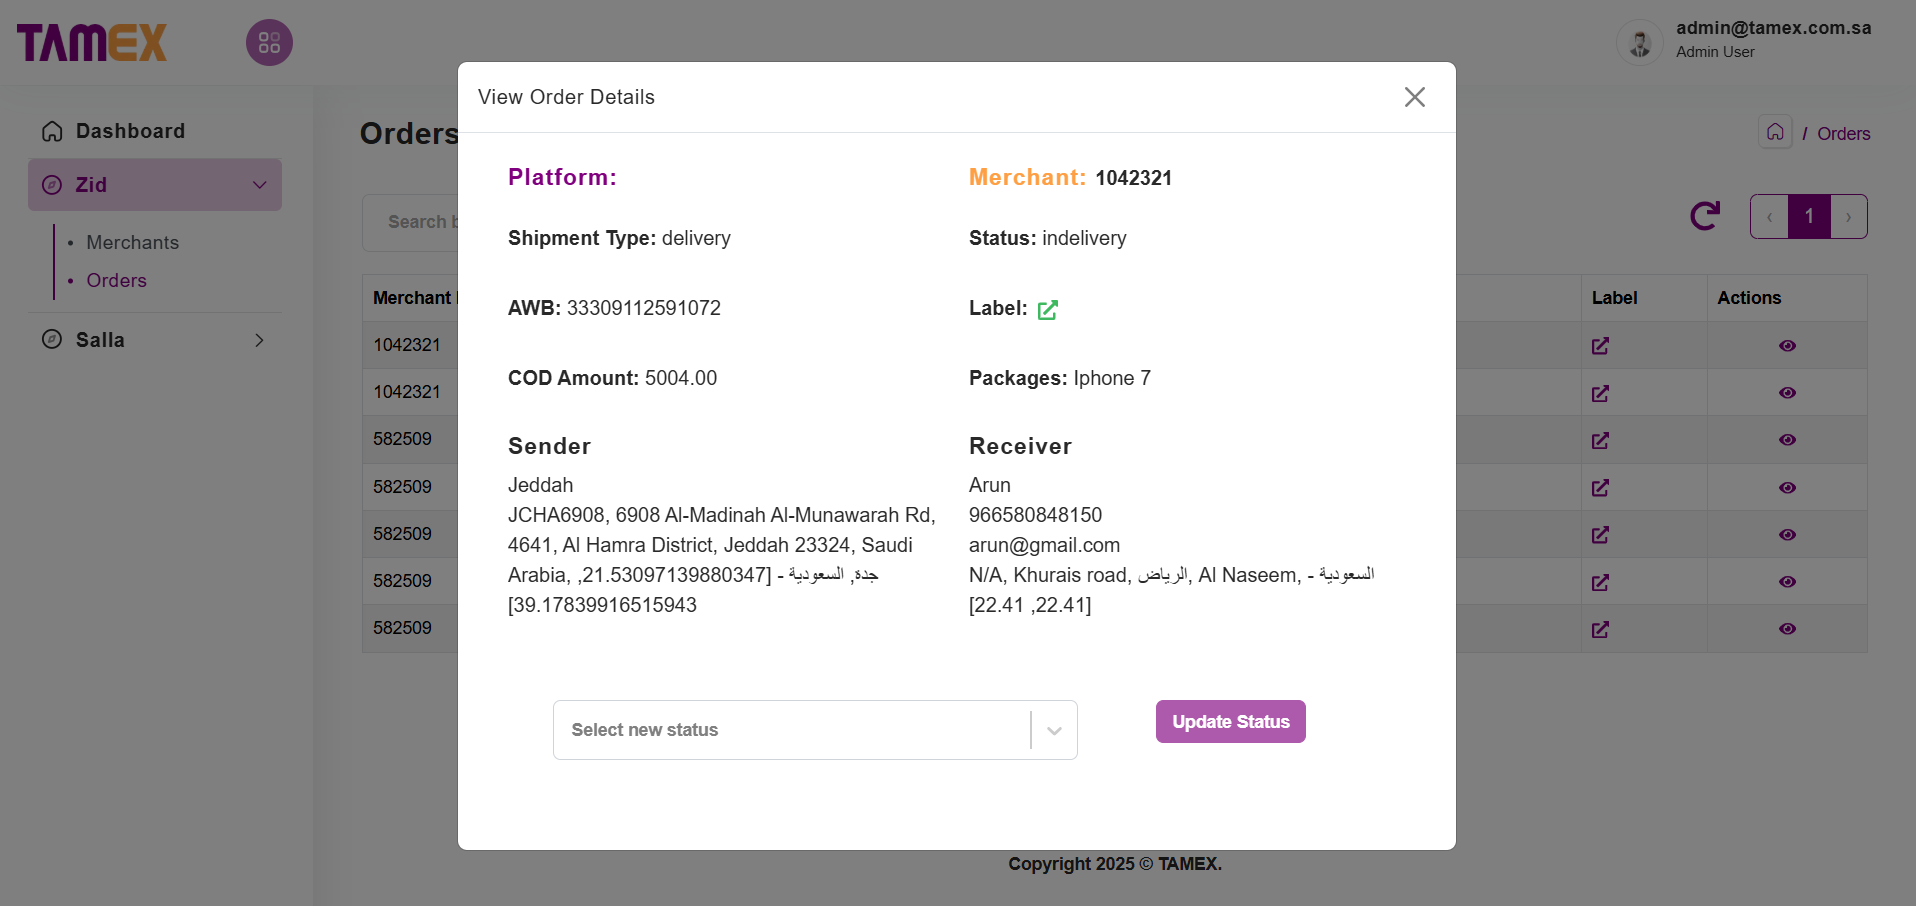Close the View Order Details dialog
This screenshot has width=1916, height=906.
click(1414, 97)
